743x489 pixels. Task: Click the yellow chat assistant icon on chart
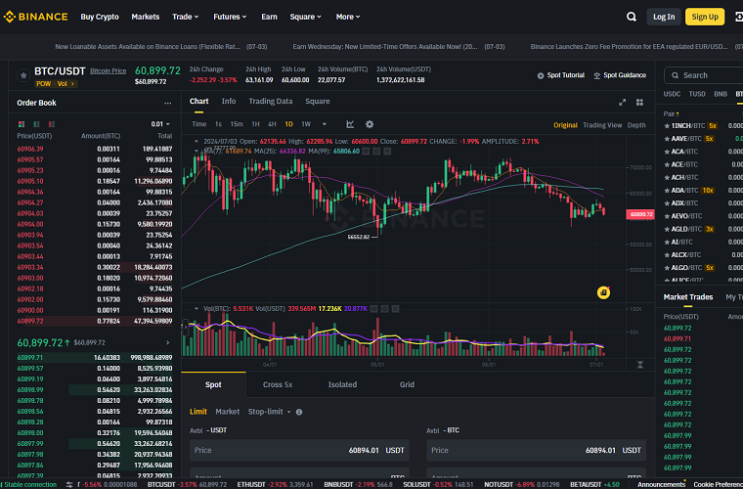point(603,292)
